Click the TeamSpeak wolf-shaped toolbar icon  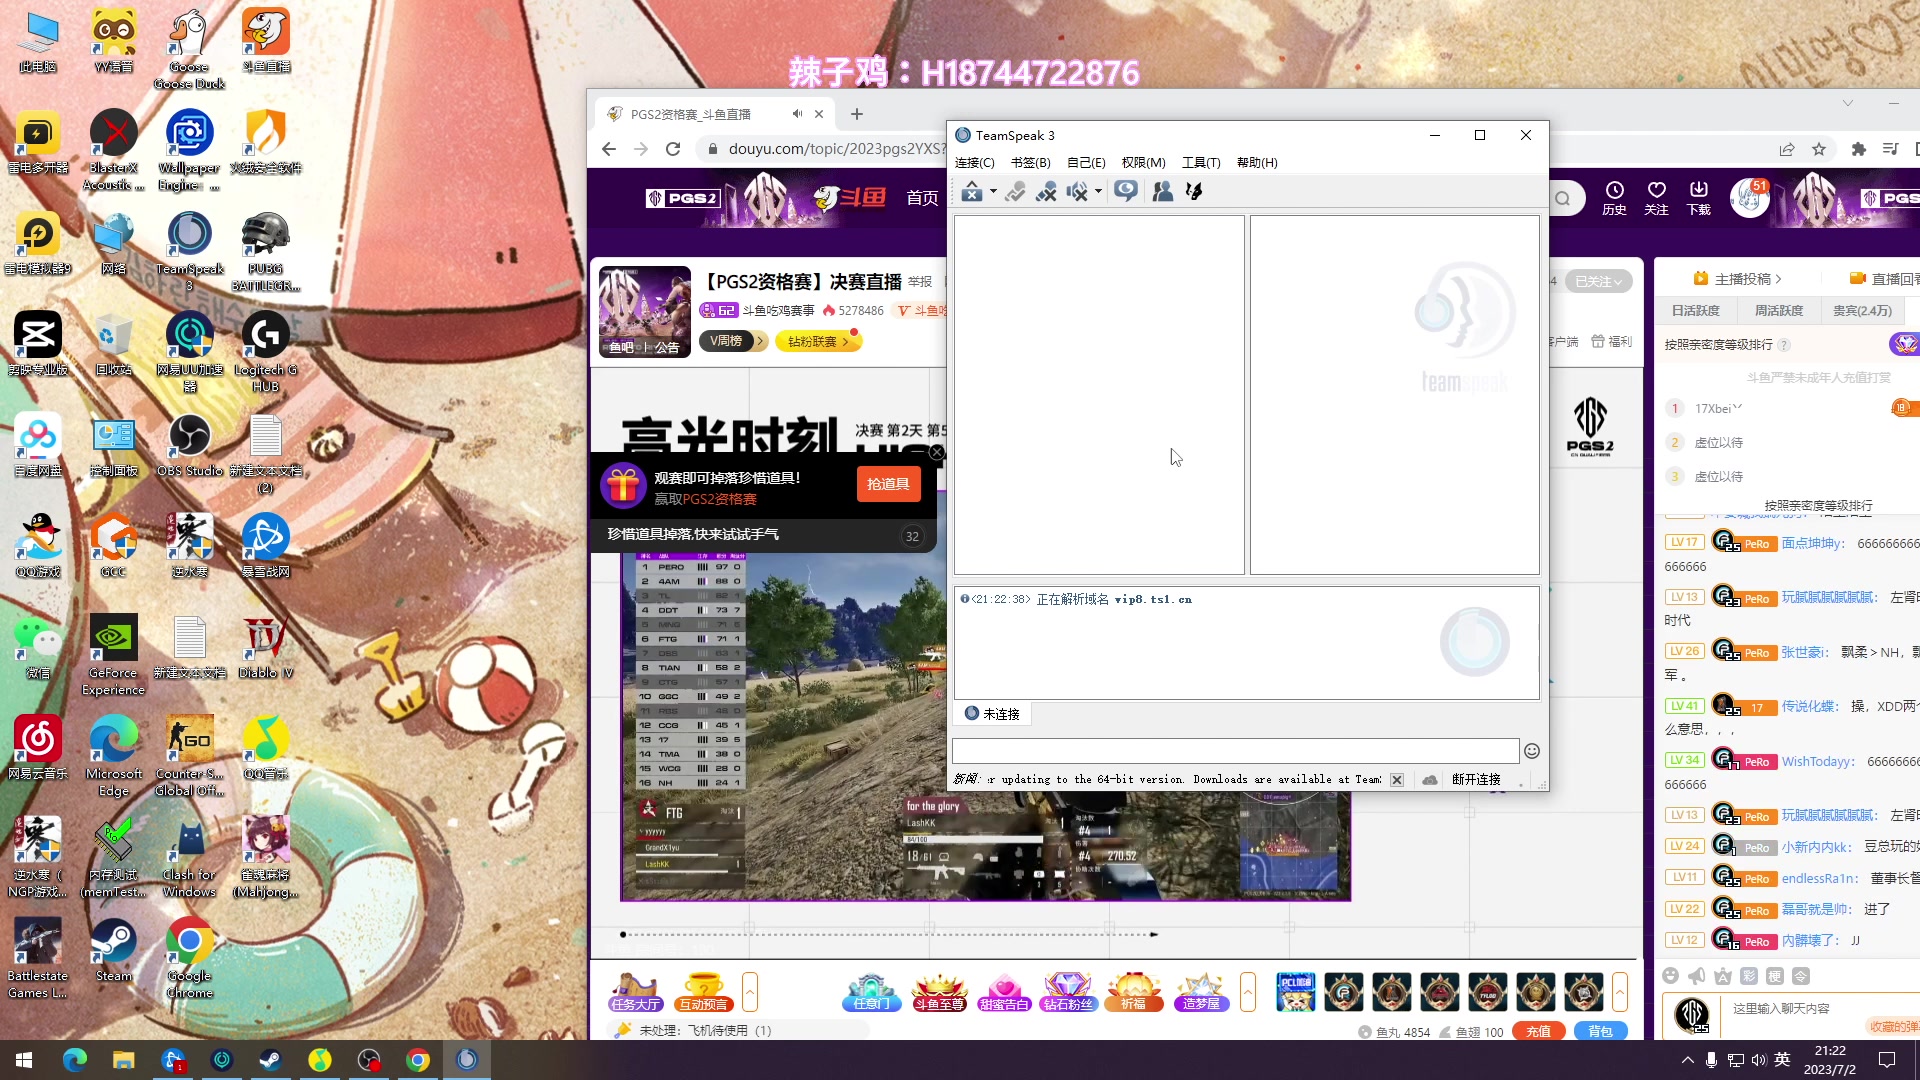point(1194,191)
